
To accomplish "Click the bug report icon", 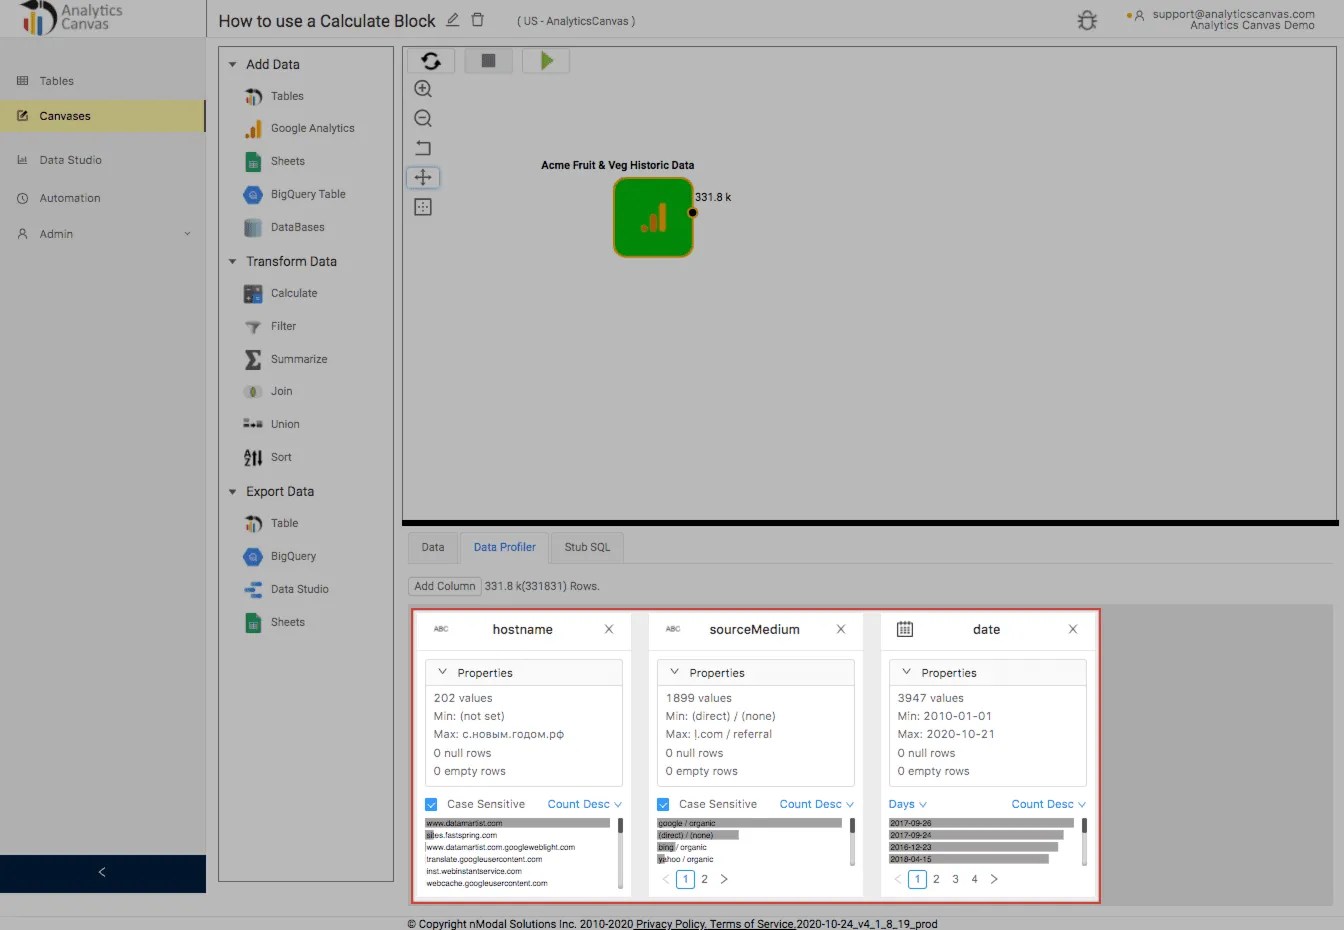I will (1087, 20).
